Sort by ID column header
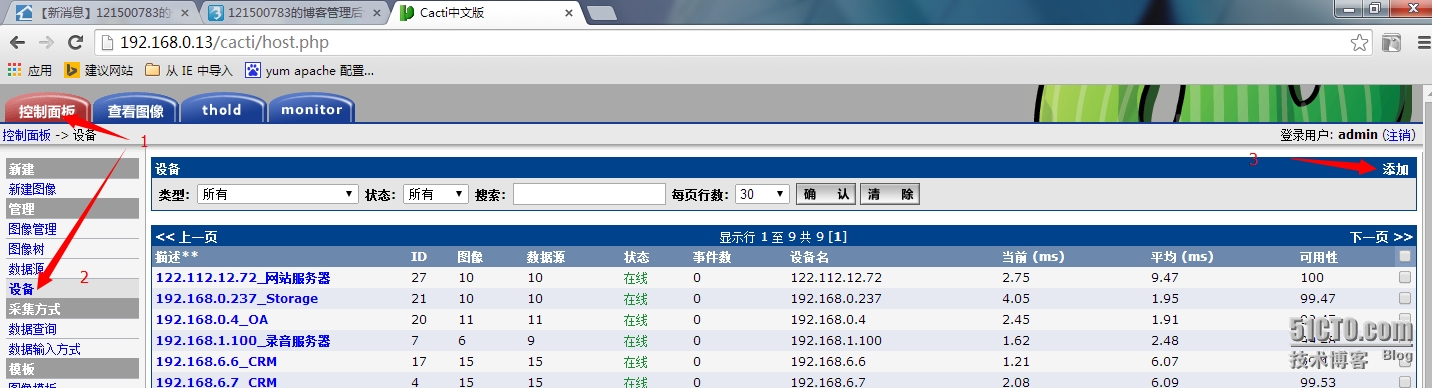 [419, 257]
